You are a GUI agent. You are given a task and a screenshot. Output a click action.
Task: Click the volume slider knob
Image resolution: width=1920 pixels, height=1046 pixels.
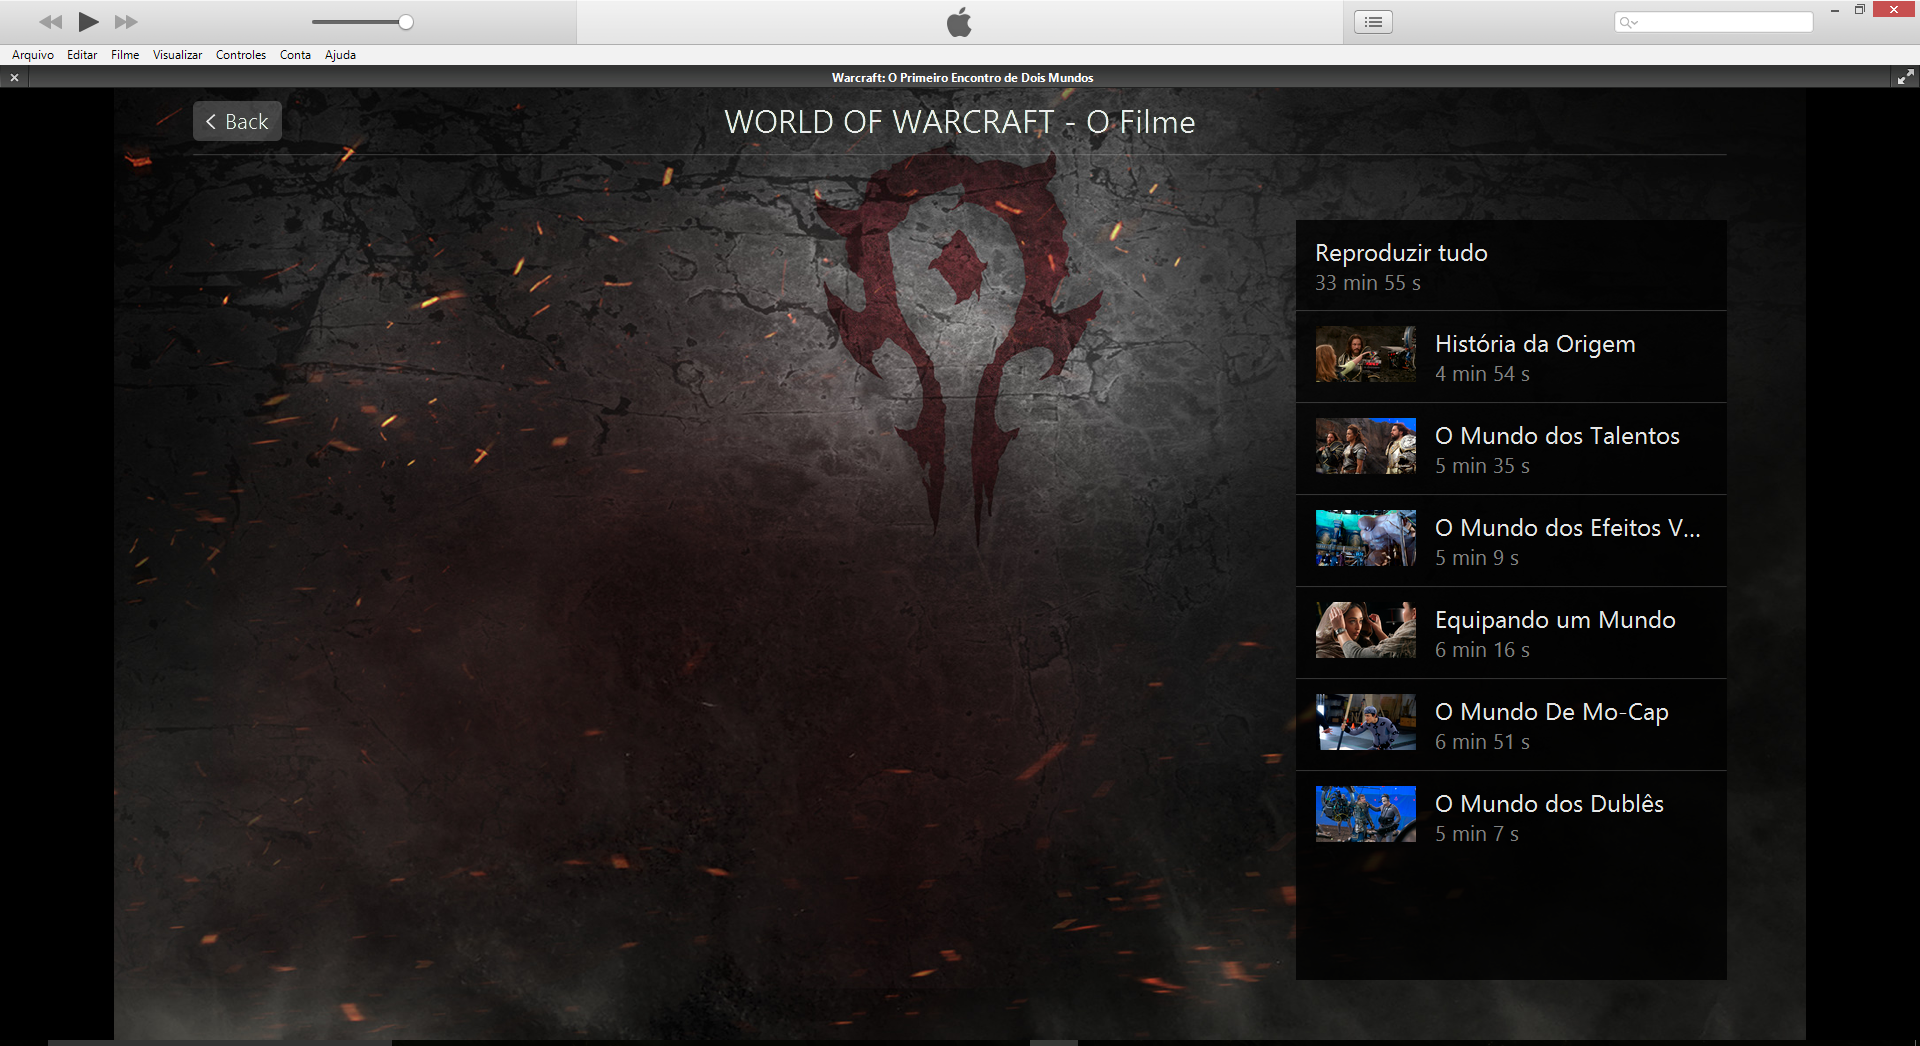(x=406, y=22)
